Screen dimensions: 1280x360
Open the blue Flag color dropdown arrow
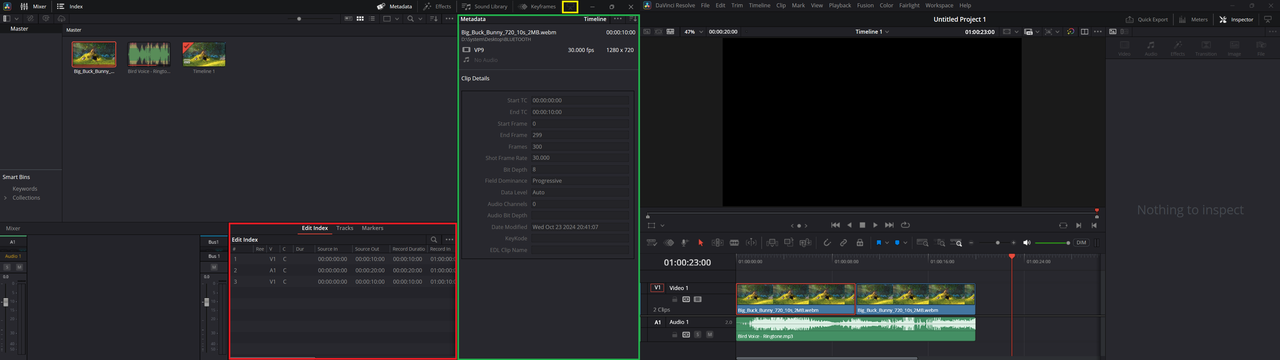coord(887,243)
